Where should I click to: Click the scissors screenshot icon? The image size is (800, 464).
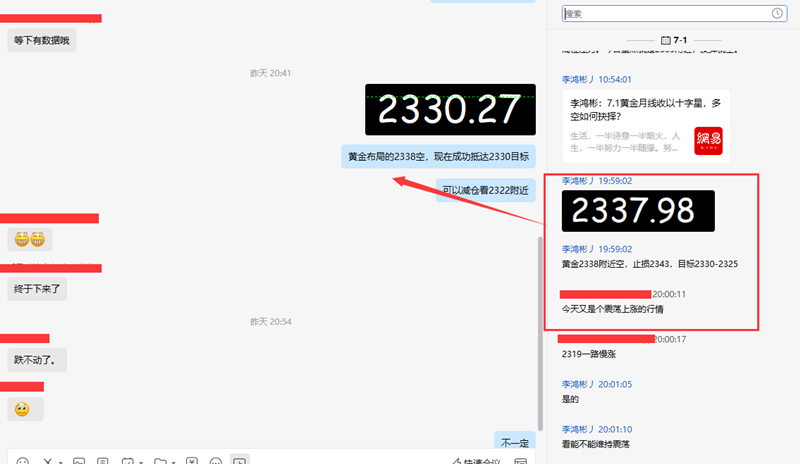47,460
